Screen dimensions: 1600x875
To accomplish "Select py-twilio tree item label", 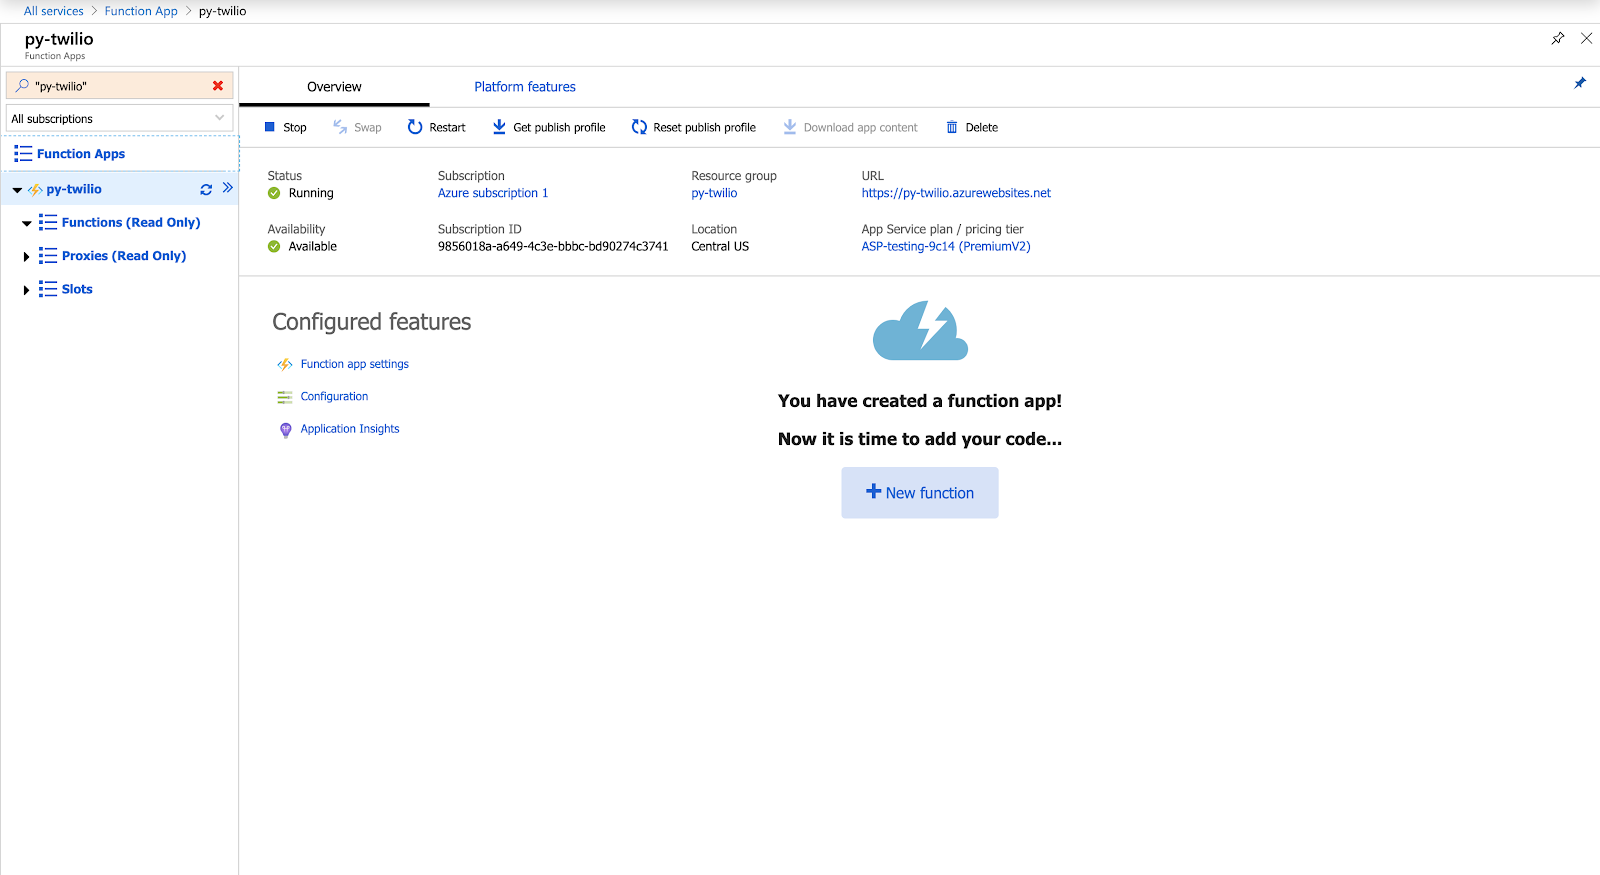I will 74,189.
